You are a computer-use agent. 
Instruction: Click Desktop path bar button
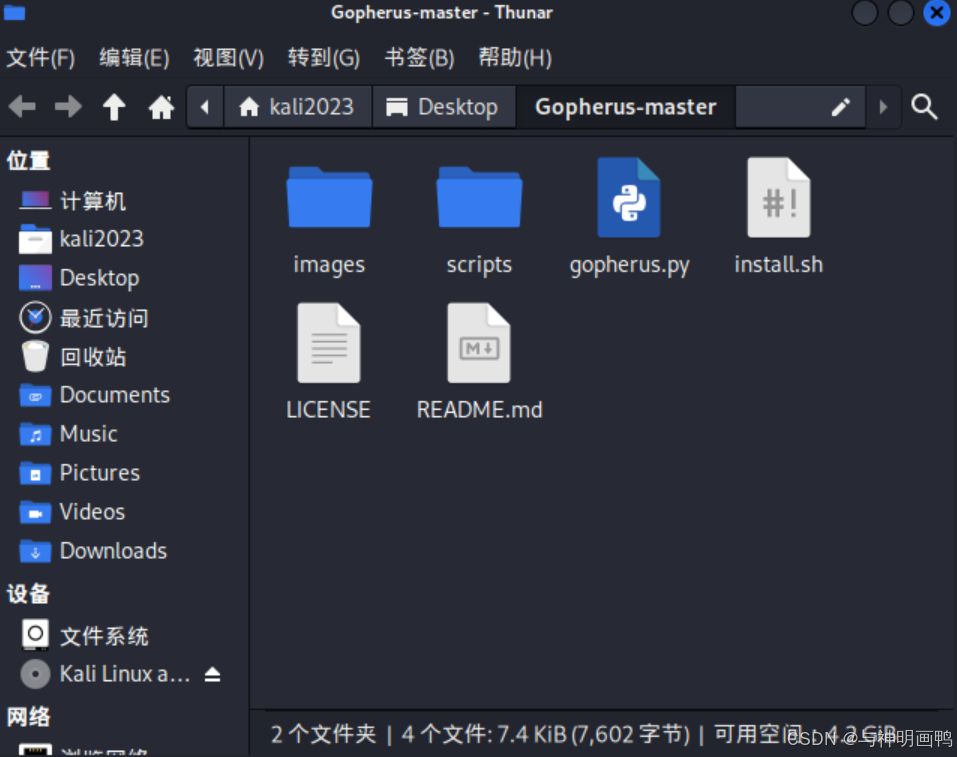point(444,107)
